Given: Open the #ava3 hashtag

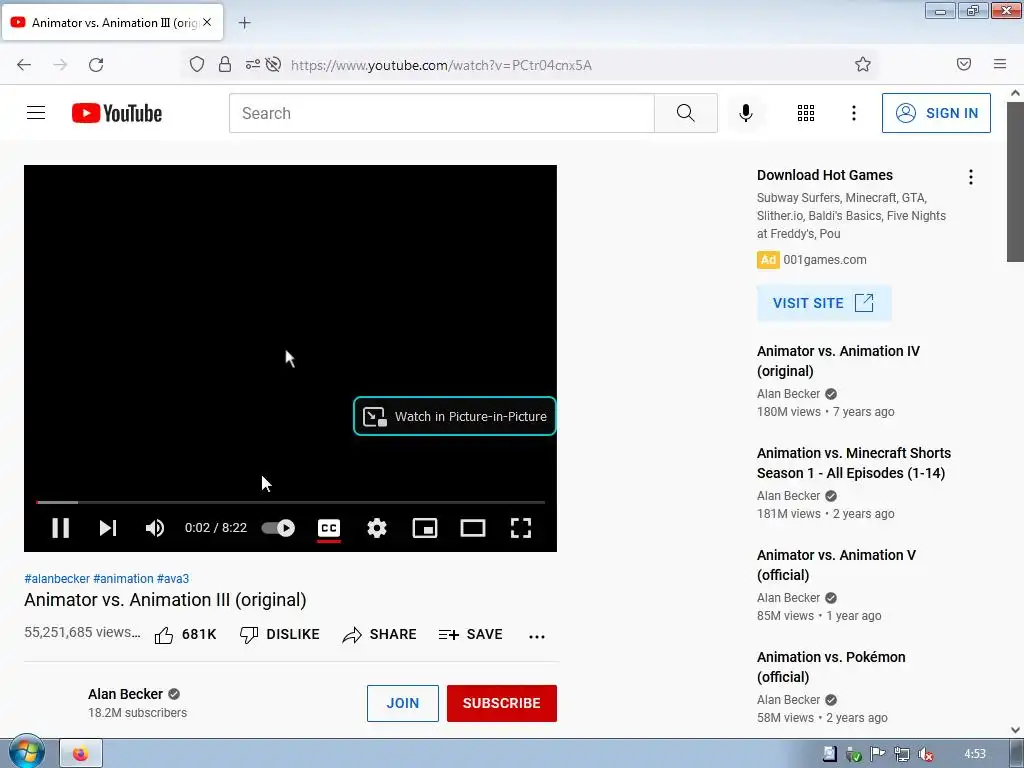Looking at the screenshot, I should tap(173, 579).
